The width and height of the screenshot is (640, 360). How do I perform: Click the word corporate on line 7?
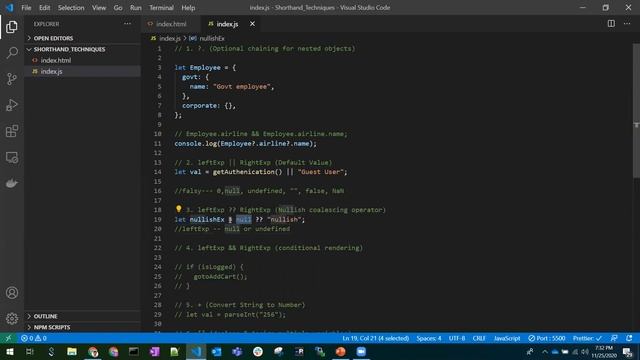pos(200,105)
